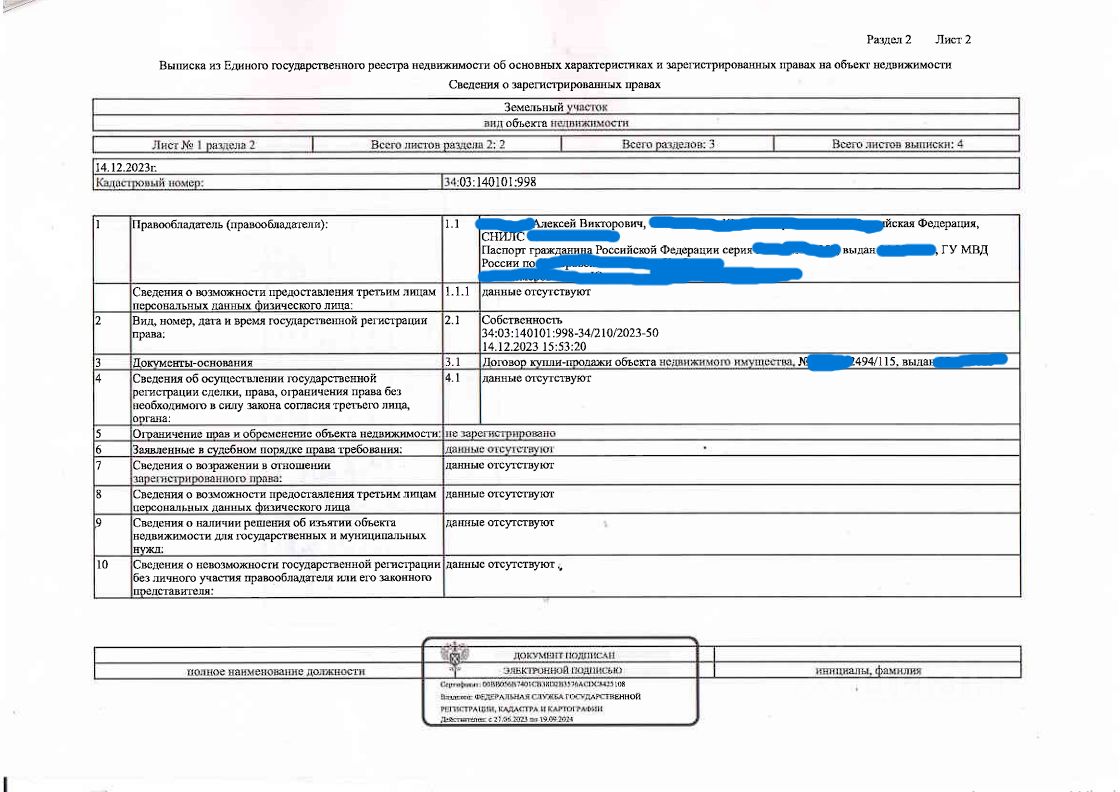The height and width of the screenshot is (792, 1120).
Task: Select the cell "Лист № 1 раздела 2"
Action: (204, 145)
